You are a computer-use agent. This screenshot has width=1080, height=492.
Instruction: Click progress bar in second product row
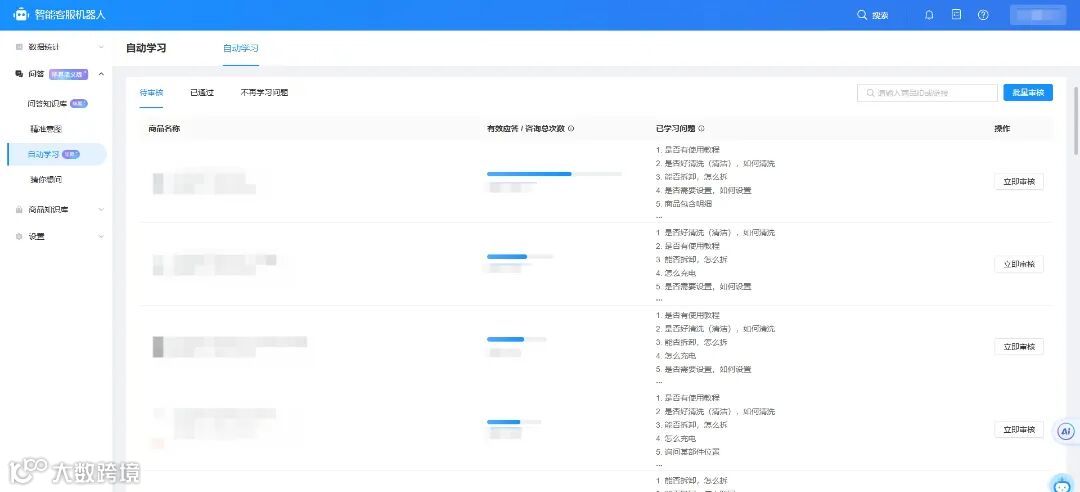coord(520,256)
